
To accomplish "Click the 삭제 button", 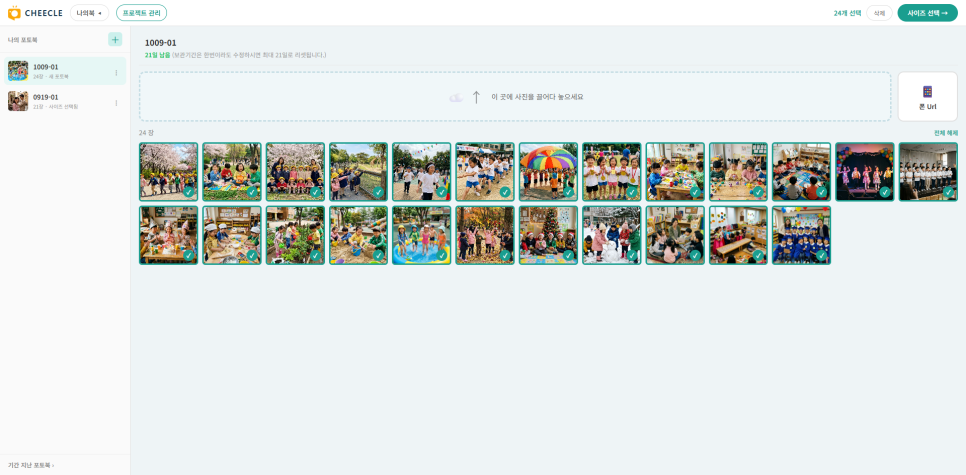I will 879,13.
